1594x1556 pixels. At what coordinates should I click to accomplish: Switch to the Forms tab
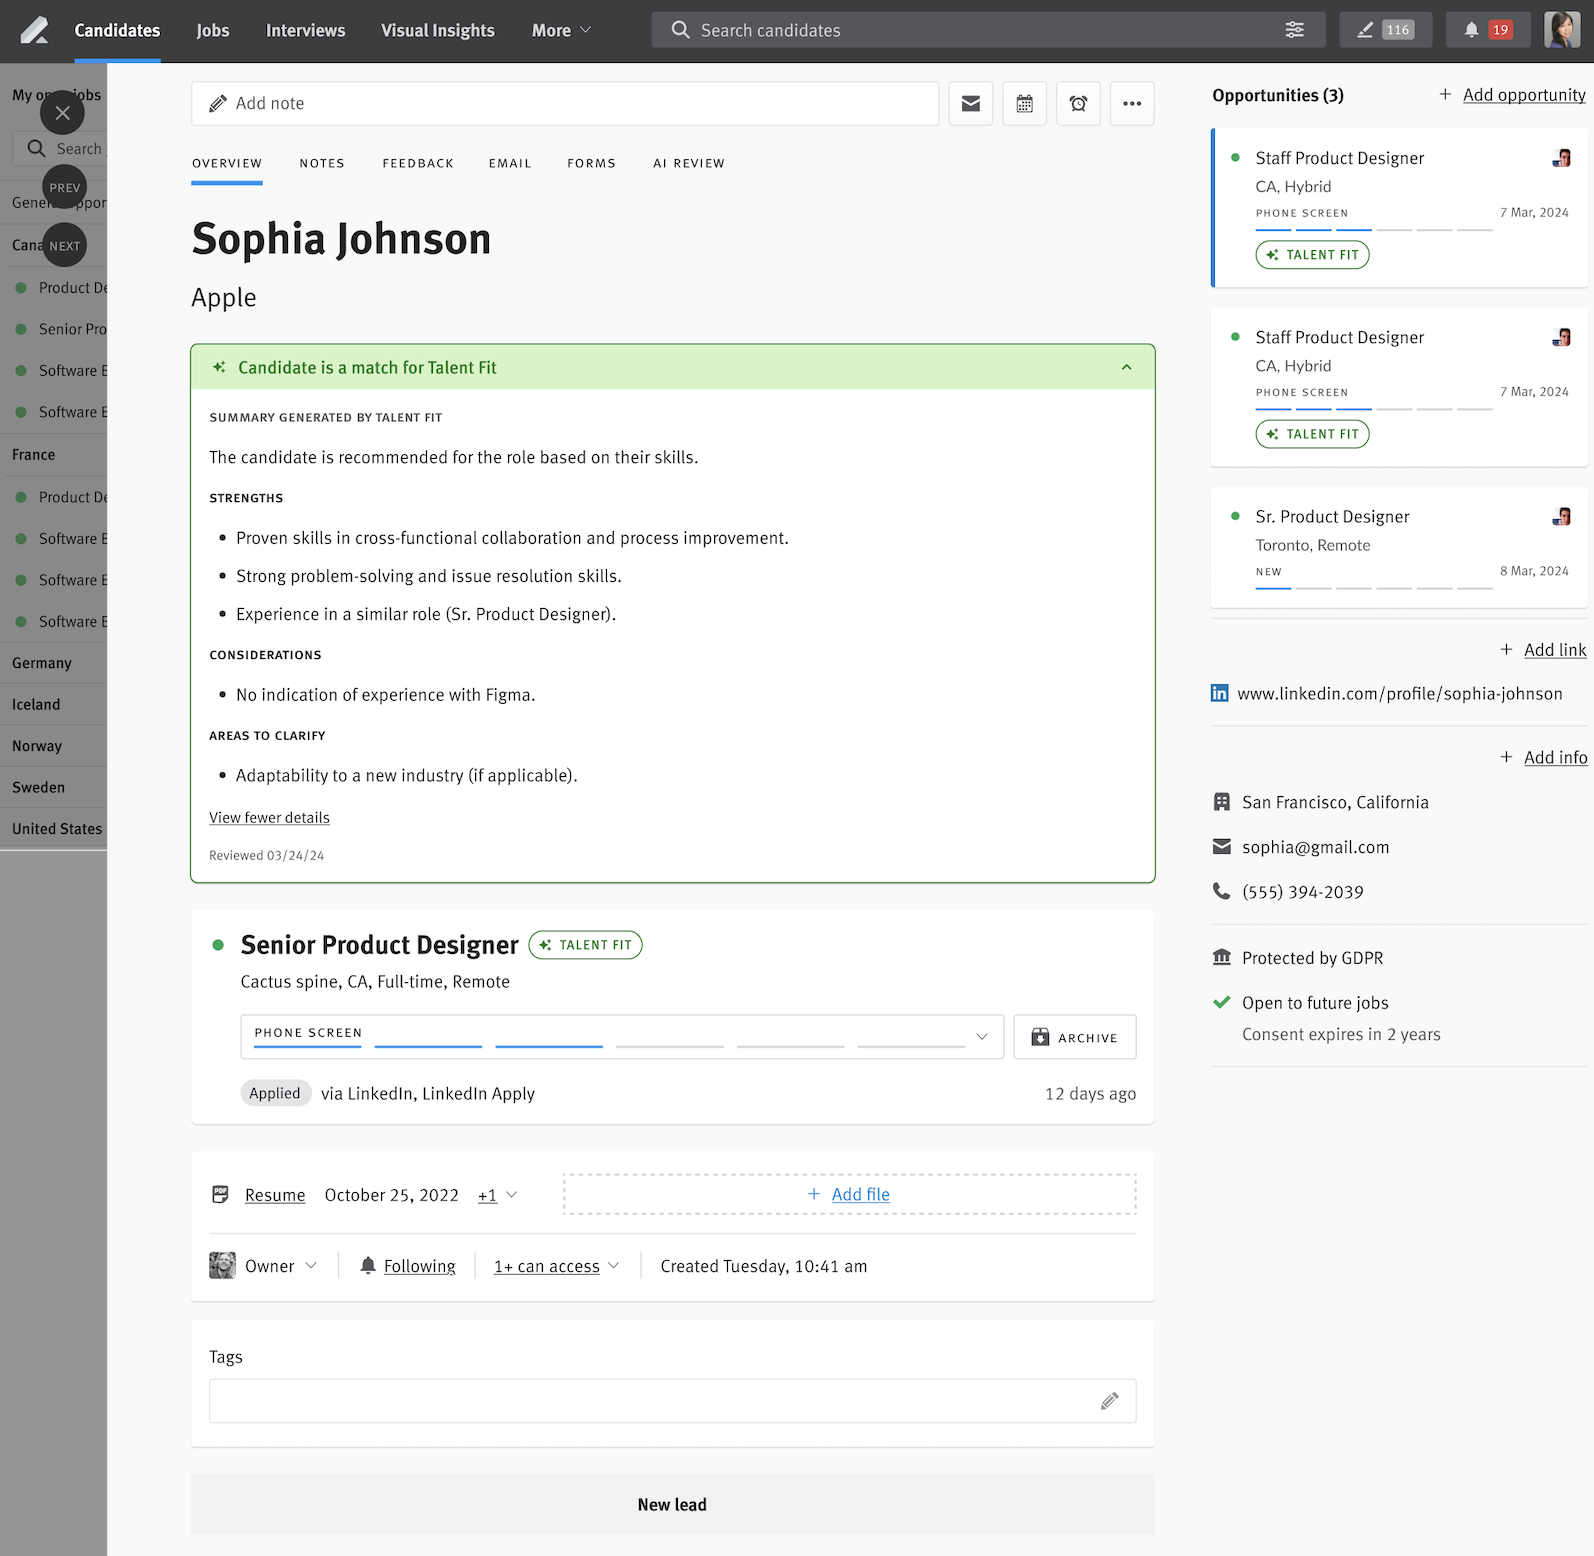coord(591,164)
